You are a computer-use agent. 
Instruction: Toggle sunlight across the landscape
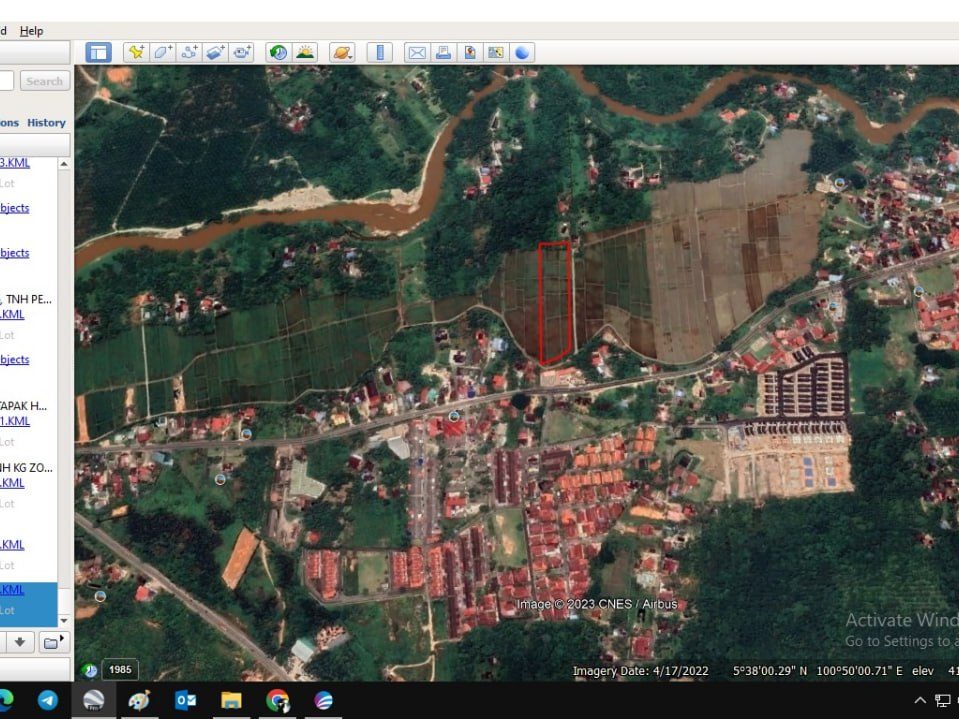[305, 53]
